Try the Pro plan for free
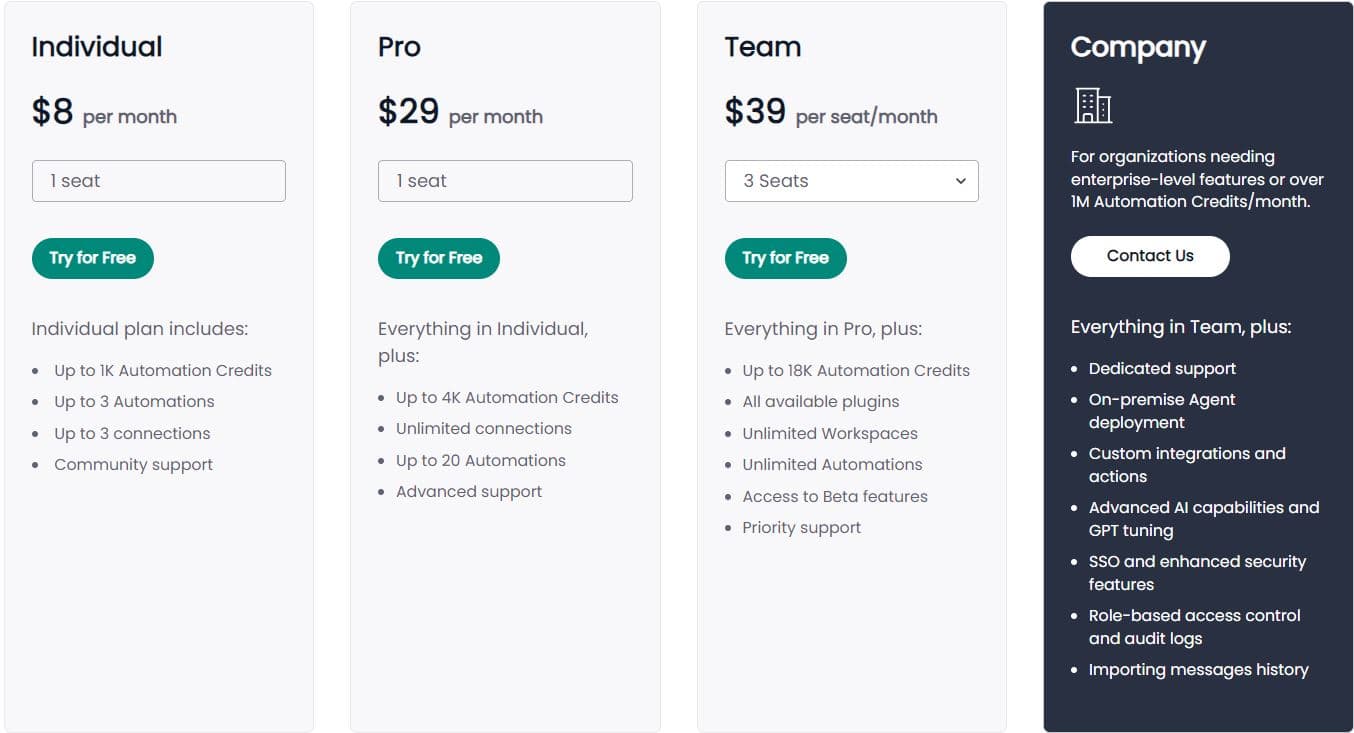This screenshot has width=1354, height=733. point(438,257)
